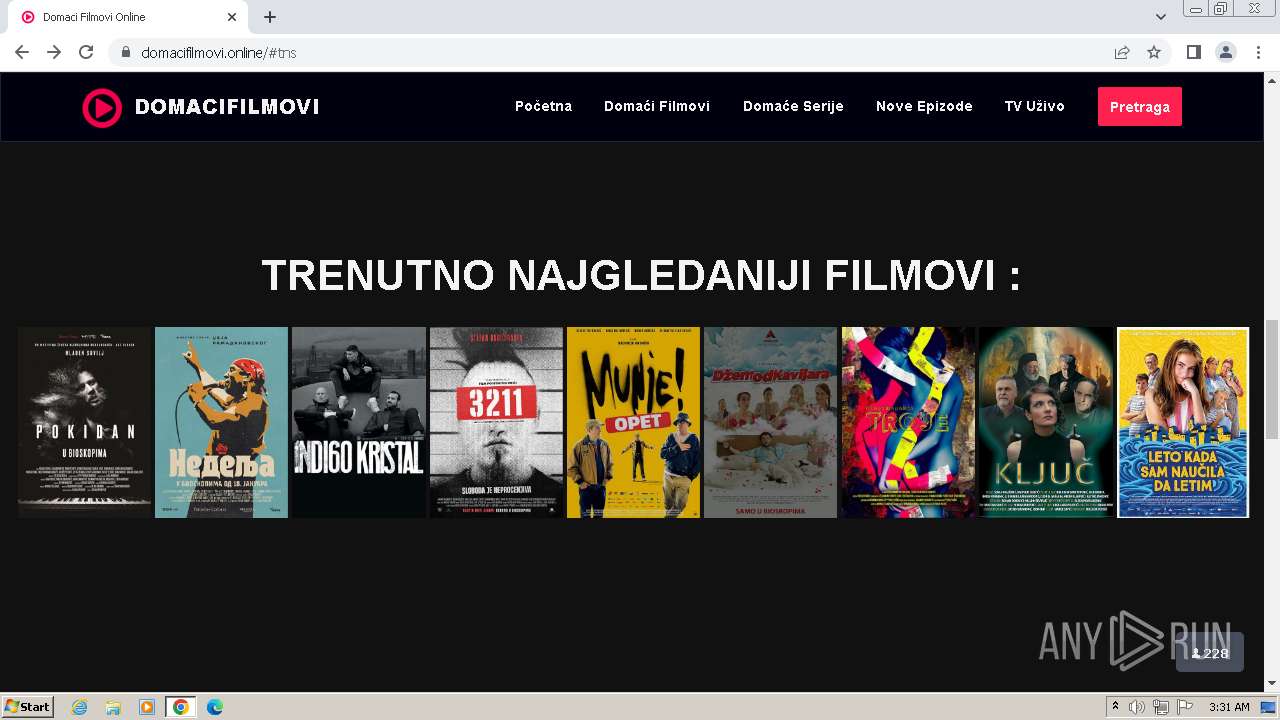This screenshot has width=1280, height=720.
Task: Click scrollbar down arrow
Action: click(1272, 684)
